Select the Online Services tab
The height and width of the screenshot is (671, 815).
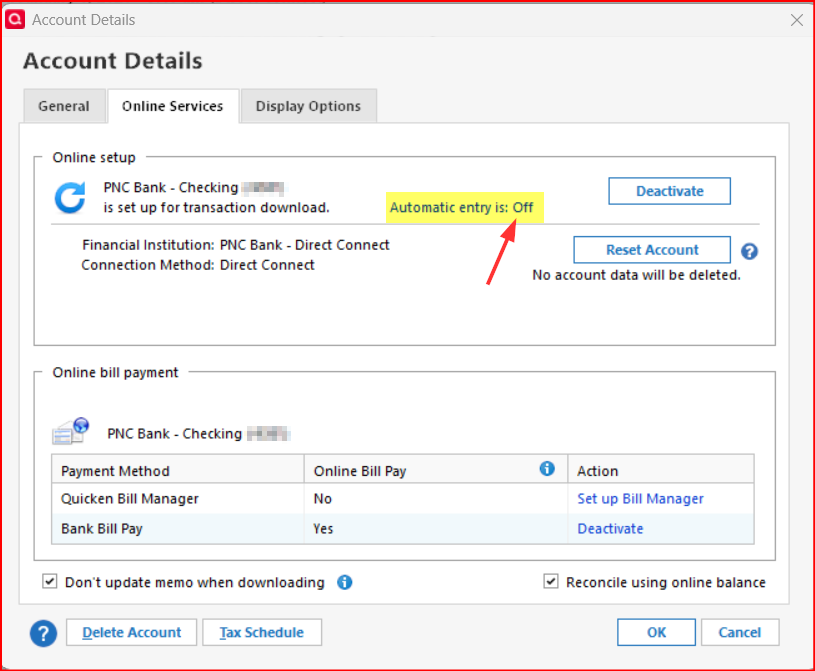click(x=173, y=106)
